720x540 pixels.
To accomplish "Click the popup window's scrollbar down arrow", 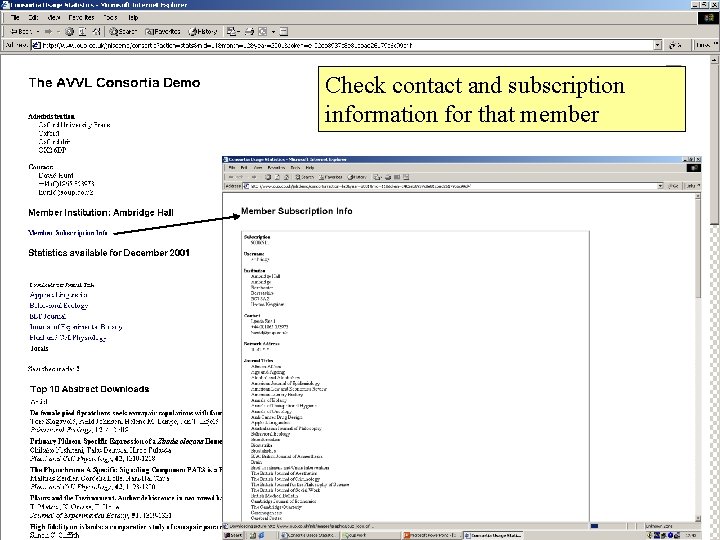I will tap(698, 519).
